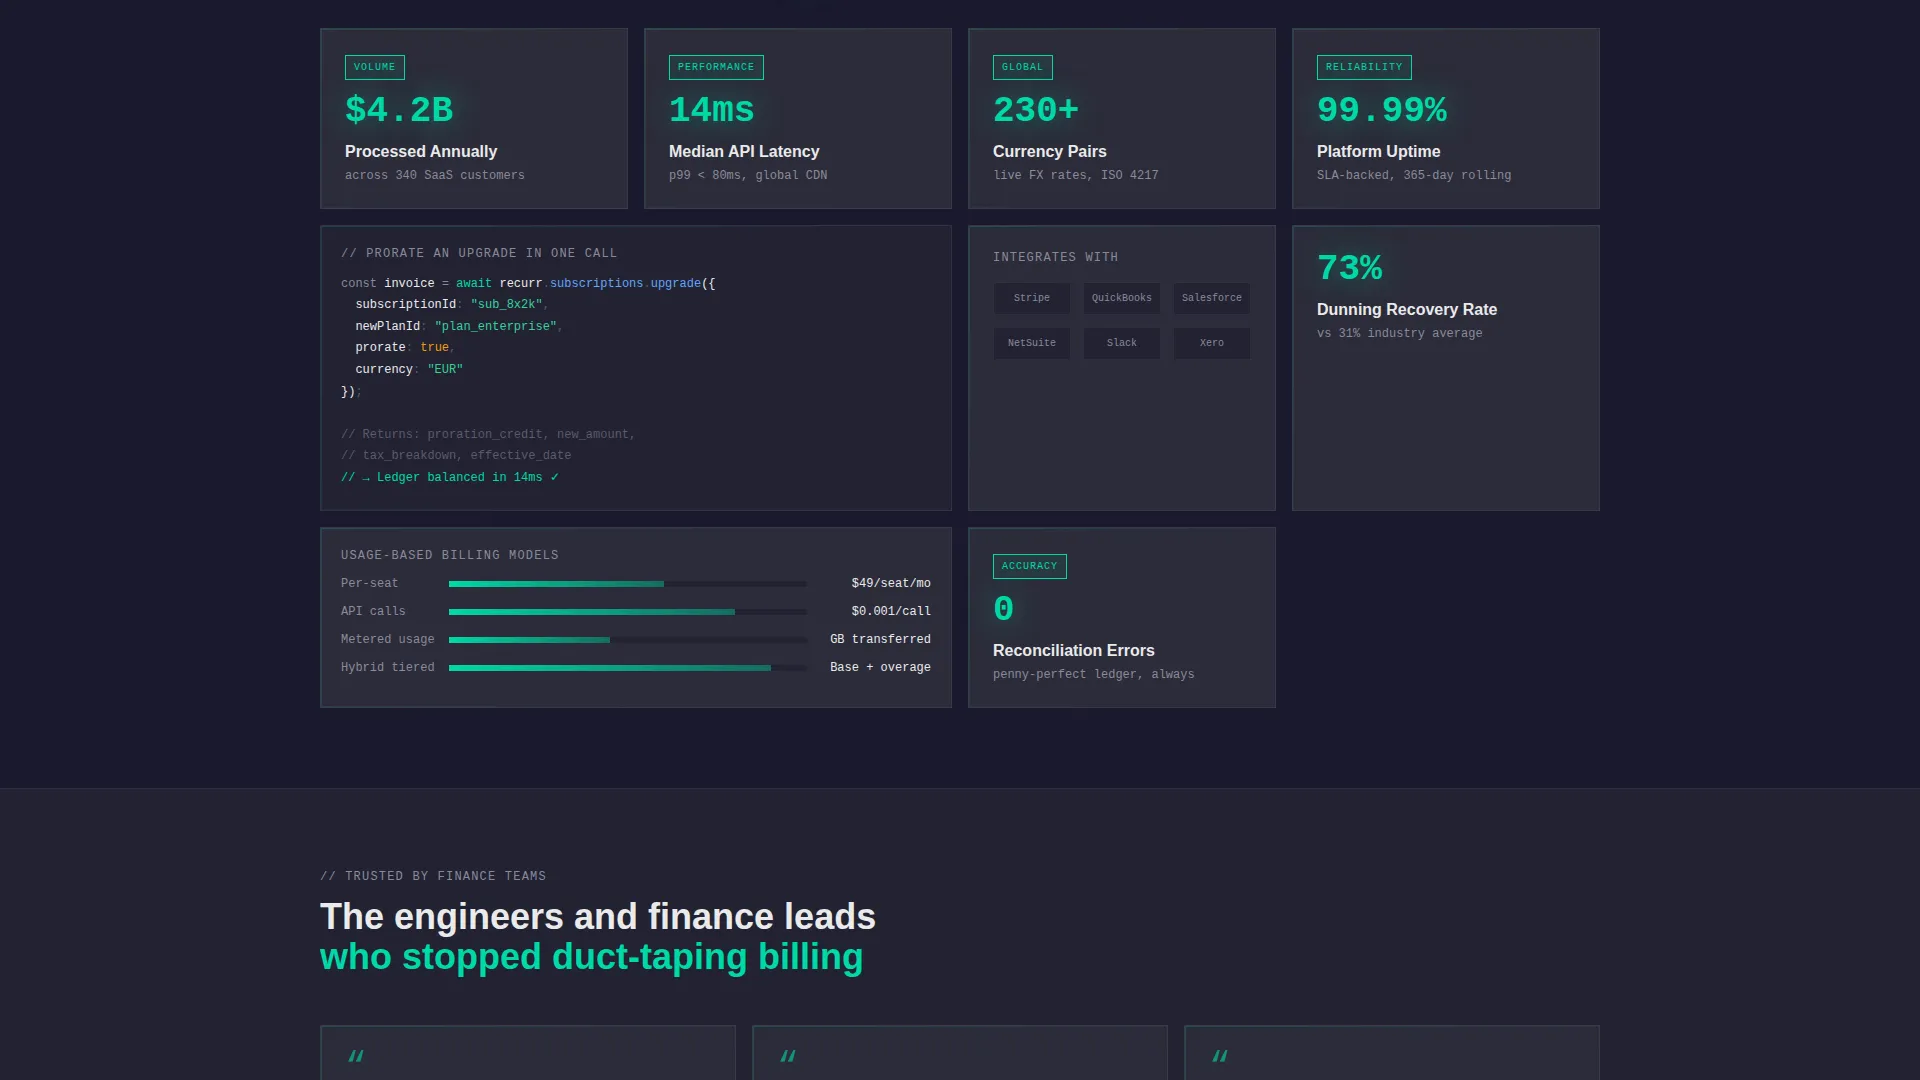Click the $4.2B value
The image size is (1920, 1080).
coord(399,110)
